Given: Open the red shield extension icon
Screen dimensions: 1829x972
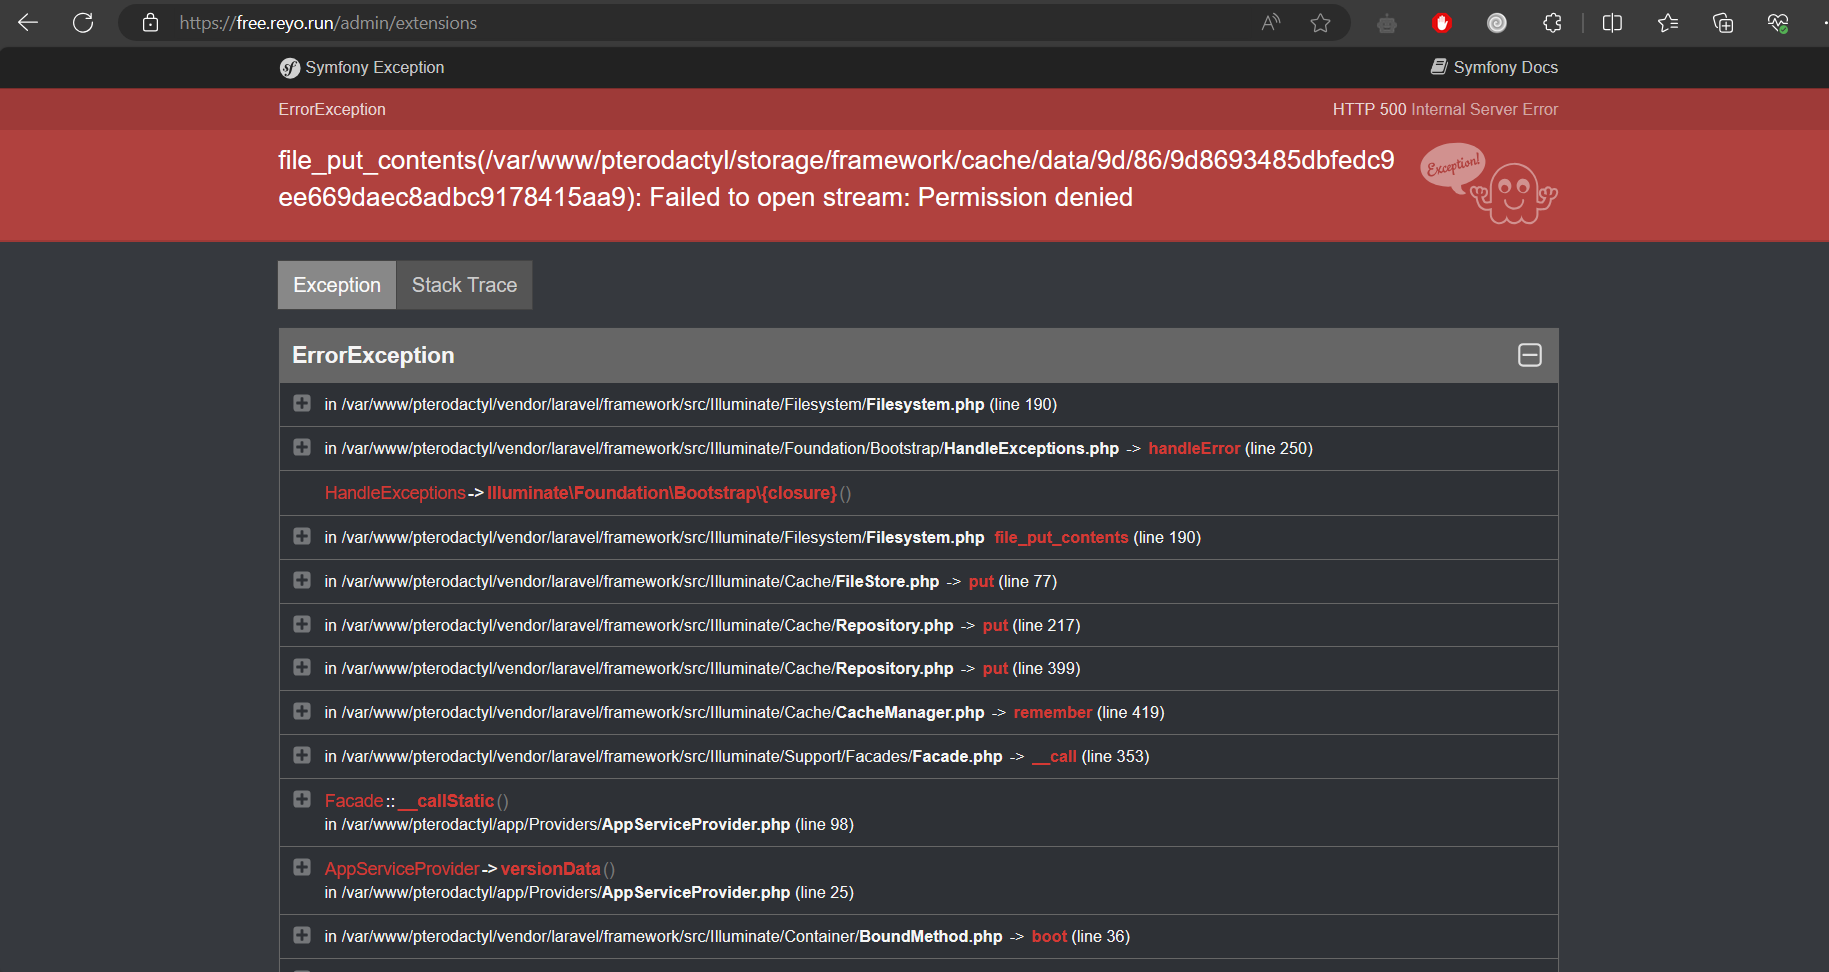Looking at the screenshot, I should tap(1441, 23).
